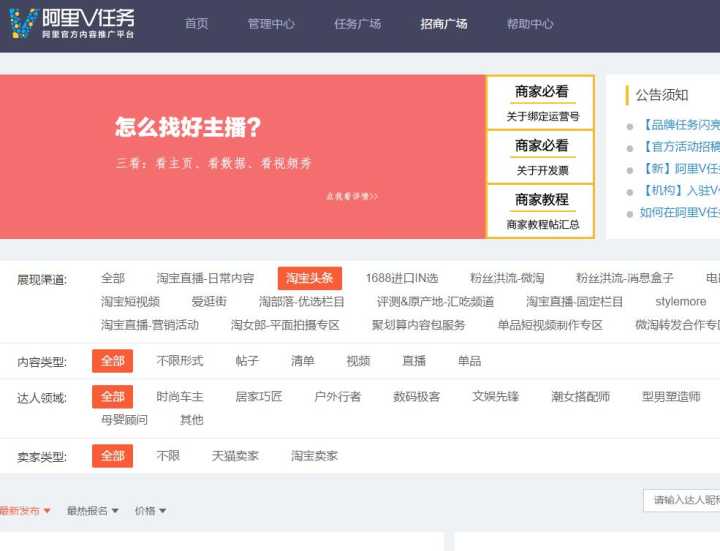Filter by 文娱先锋 domain

(x=495, y=397)
